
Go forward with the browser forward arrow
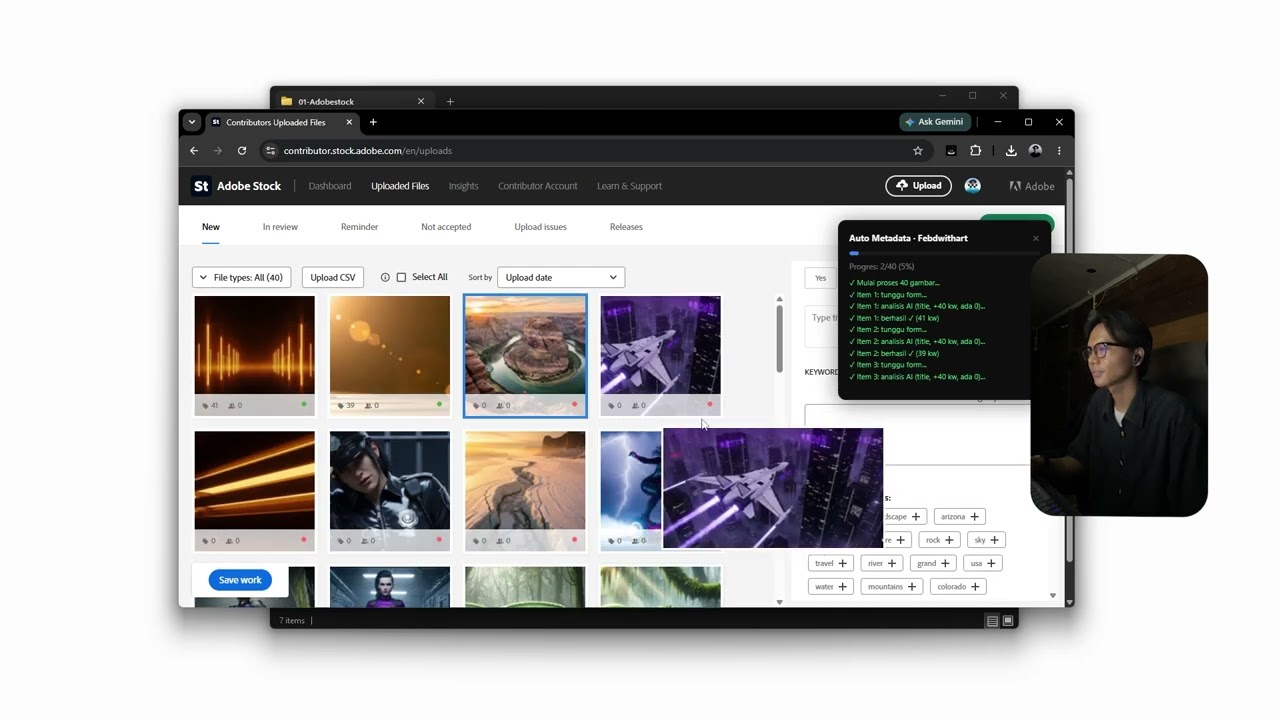click(218, 151)
